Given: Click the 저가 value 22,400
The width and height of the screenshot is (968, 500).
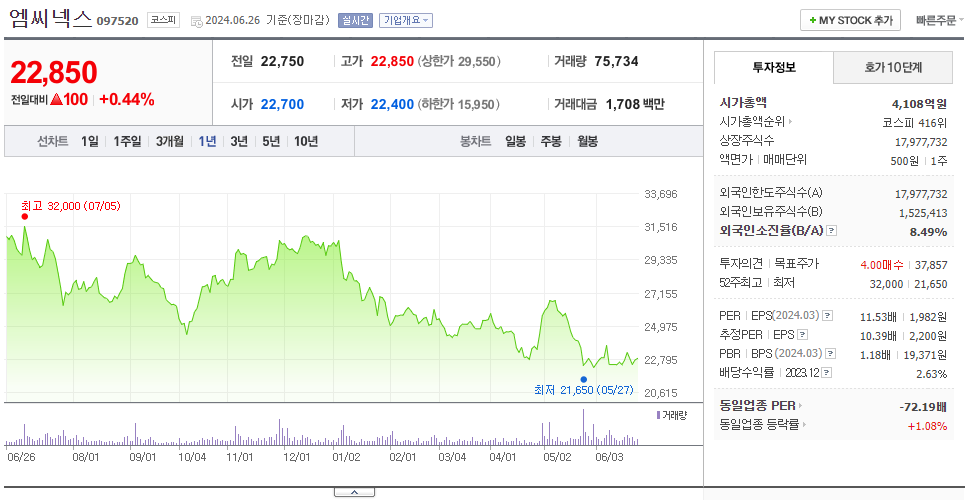Looking at the screenshot, I should (x=392, y=104).
